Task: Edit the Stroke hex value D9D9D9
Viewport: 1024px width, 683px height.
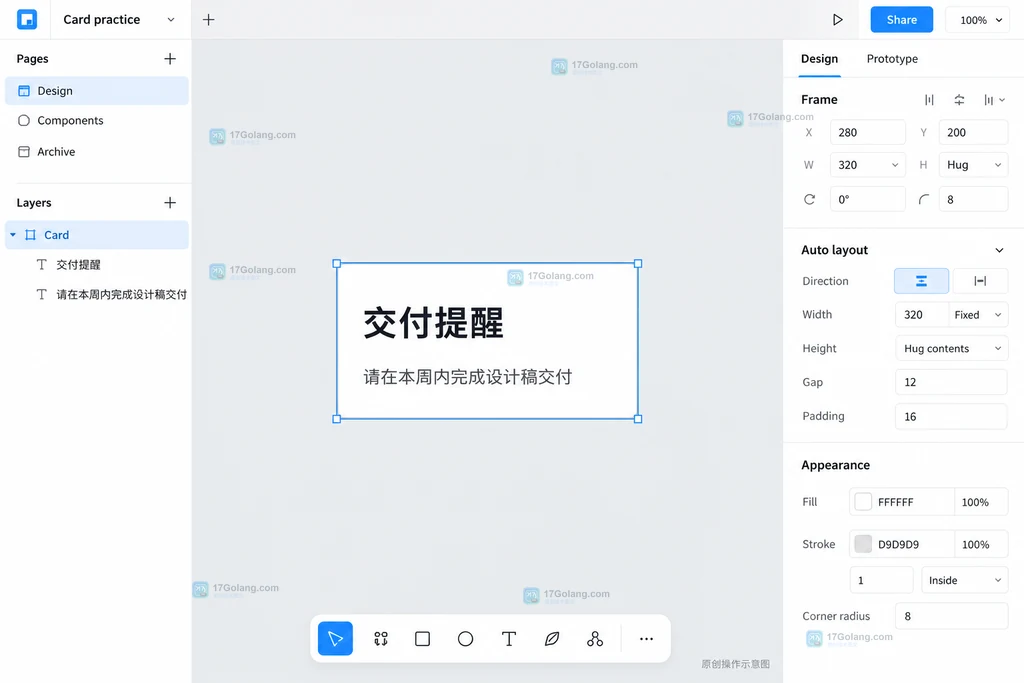Action: (912, 545)
